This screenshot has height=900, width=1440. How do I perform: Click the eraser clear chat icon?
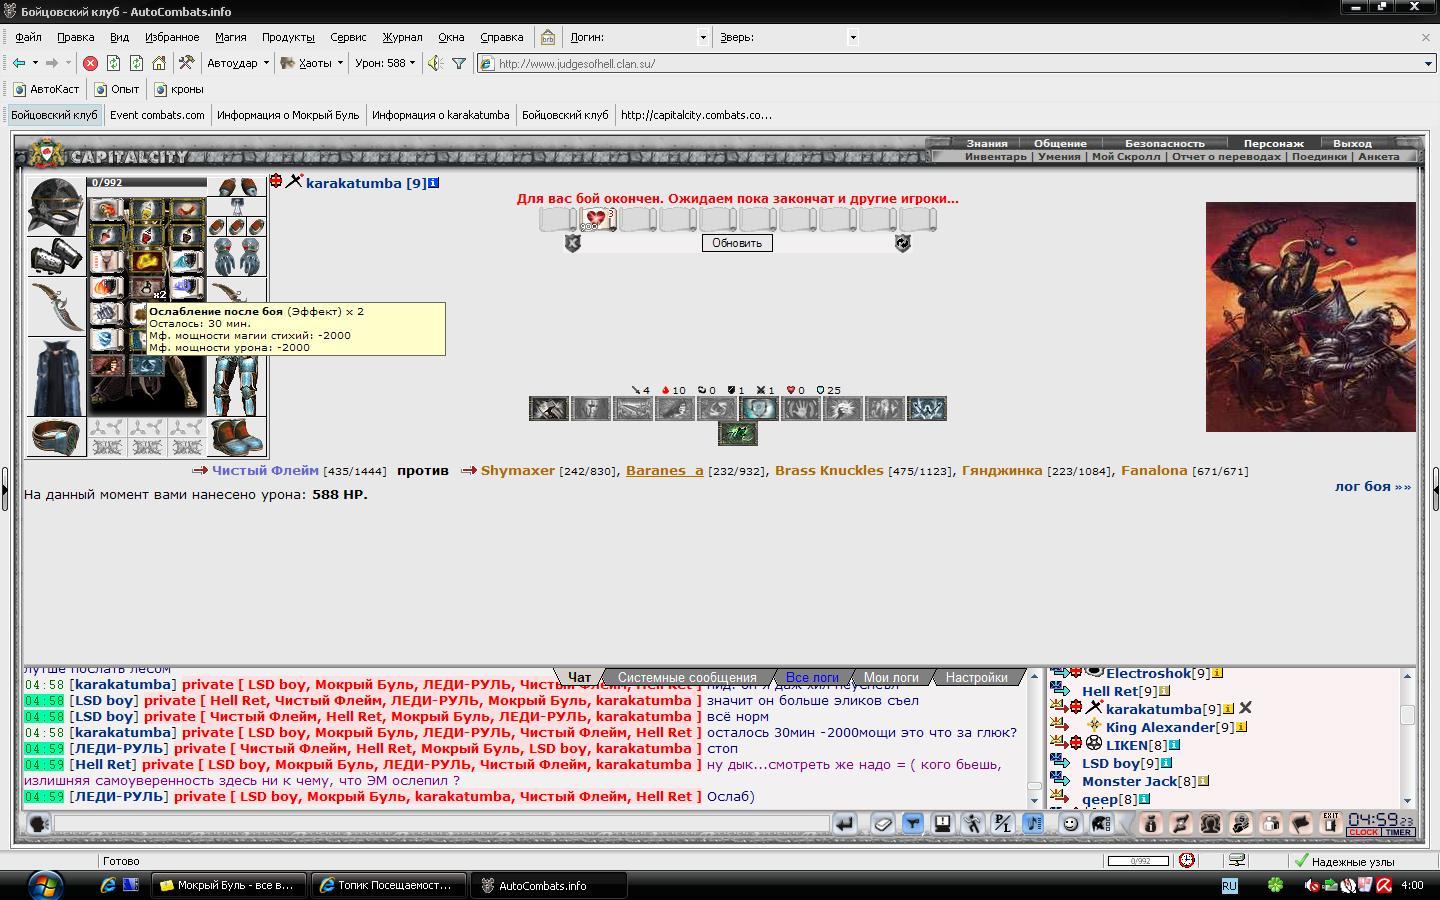pos(883,824)
